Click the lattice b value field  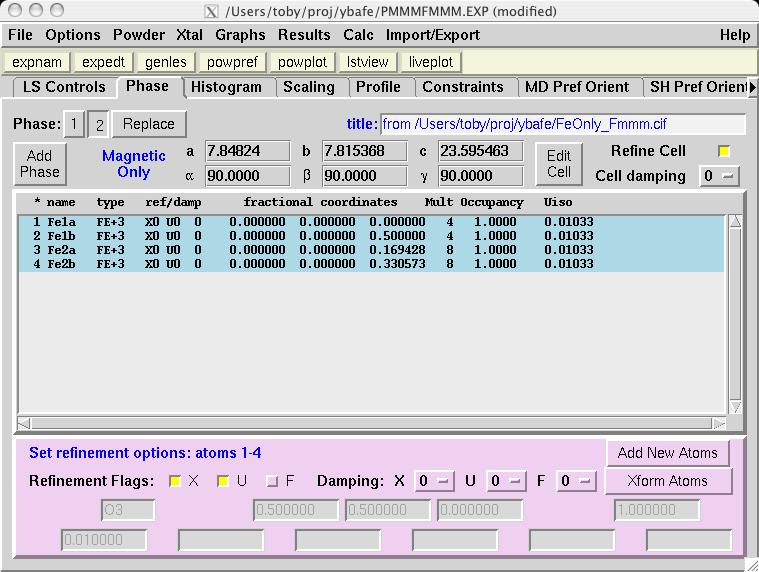pyautogui.click(x=364, y=151)
